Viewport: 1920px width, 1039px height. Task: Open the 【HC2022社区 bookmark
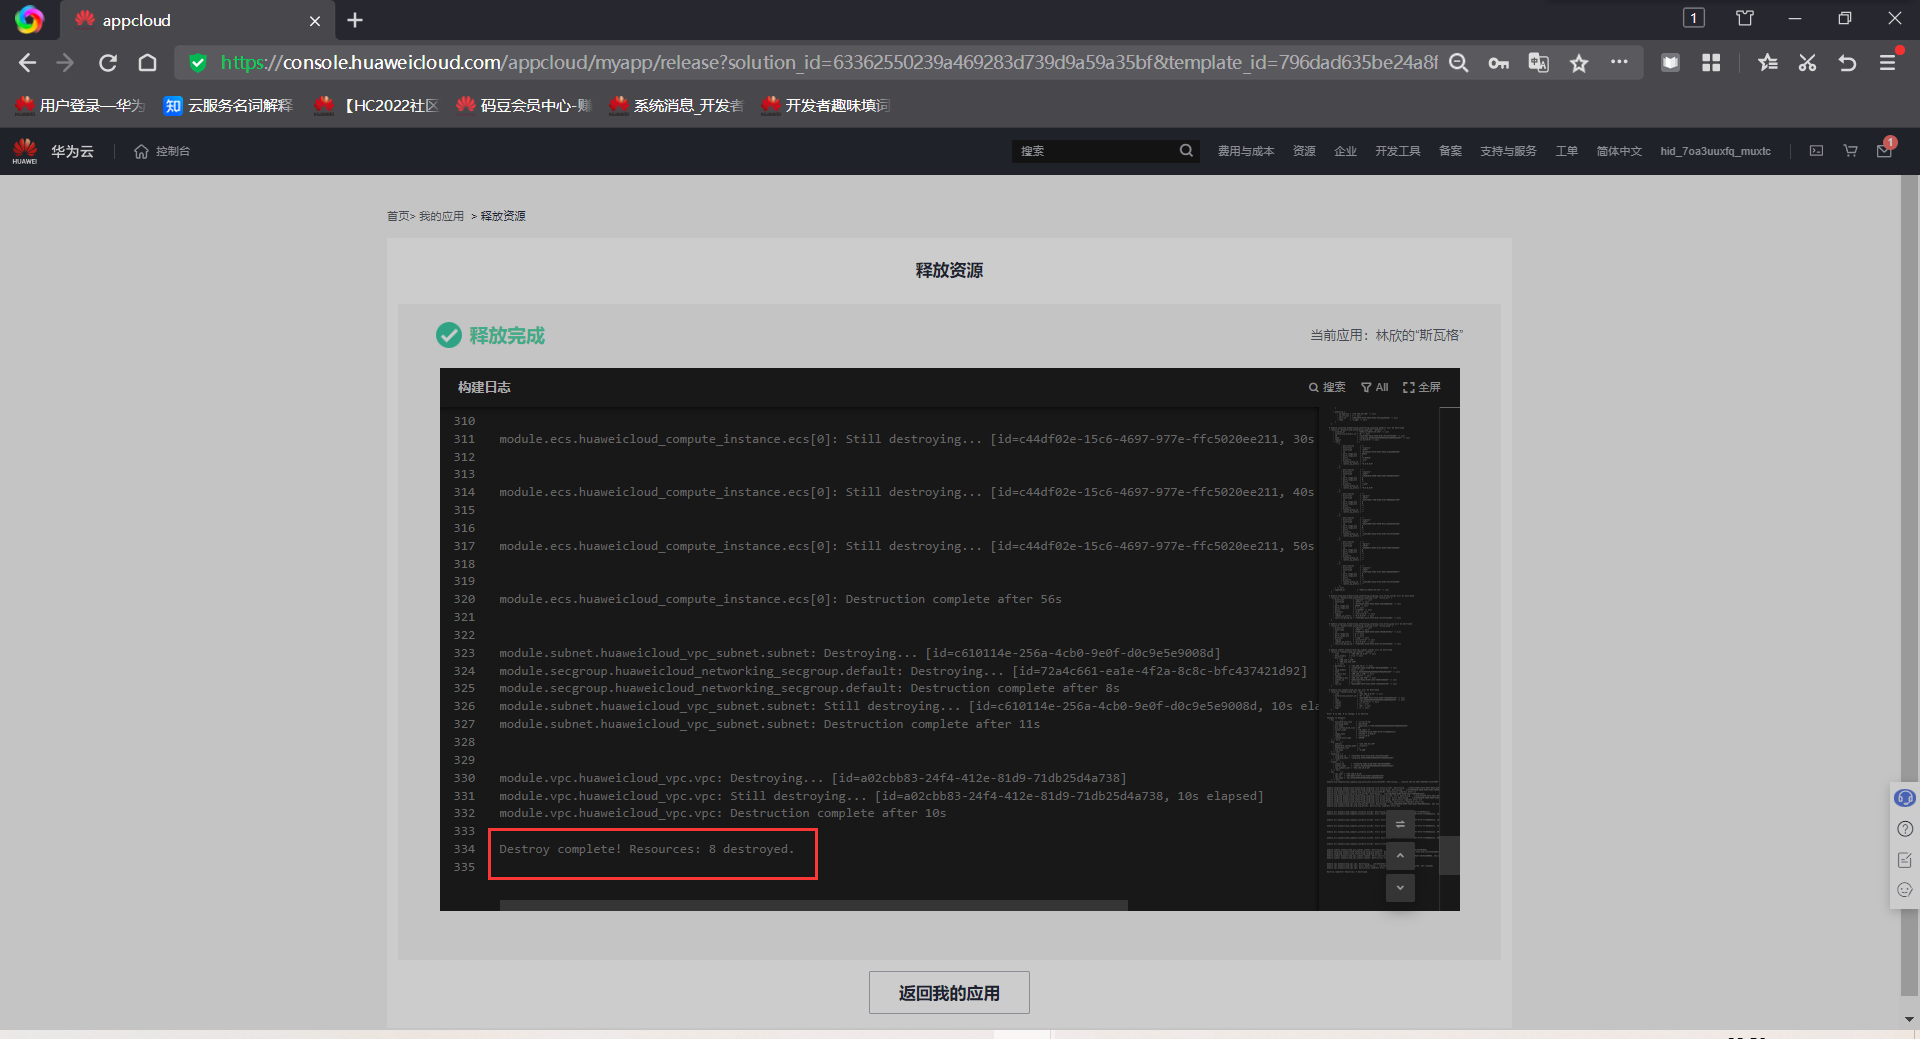(x=376, y=105)
